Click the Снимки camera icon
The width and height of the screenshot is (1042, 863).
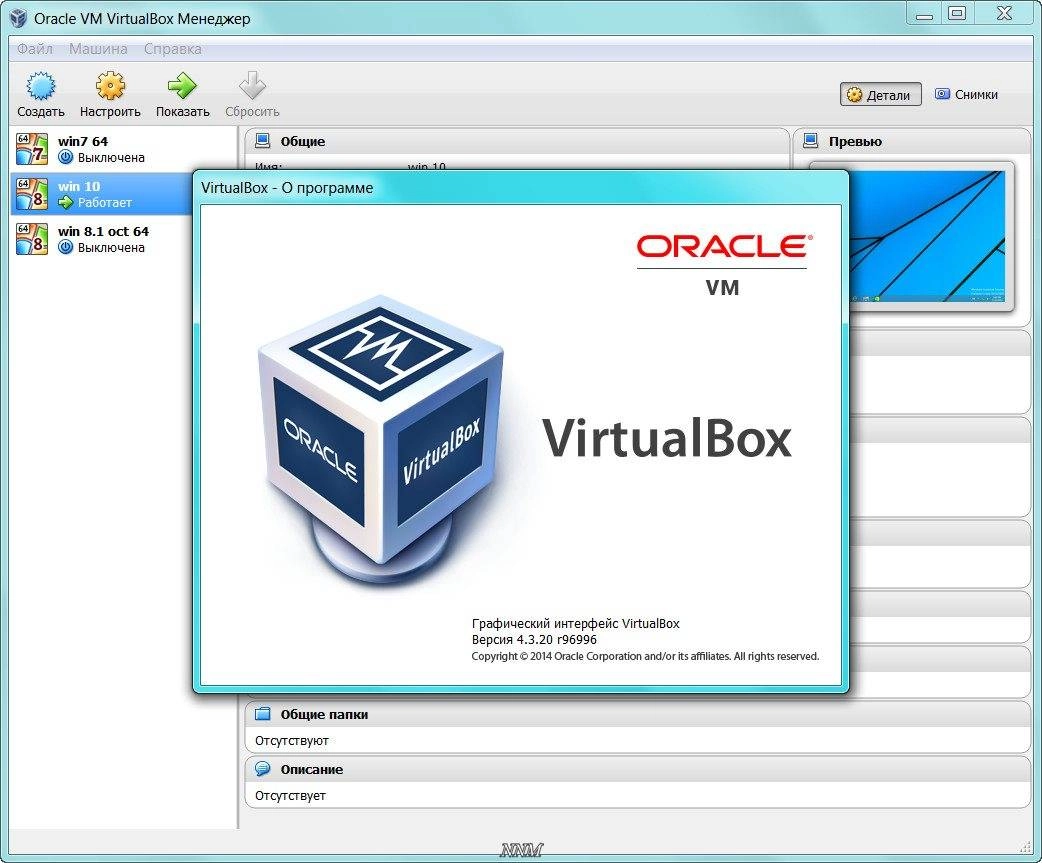942,94
